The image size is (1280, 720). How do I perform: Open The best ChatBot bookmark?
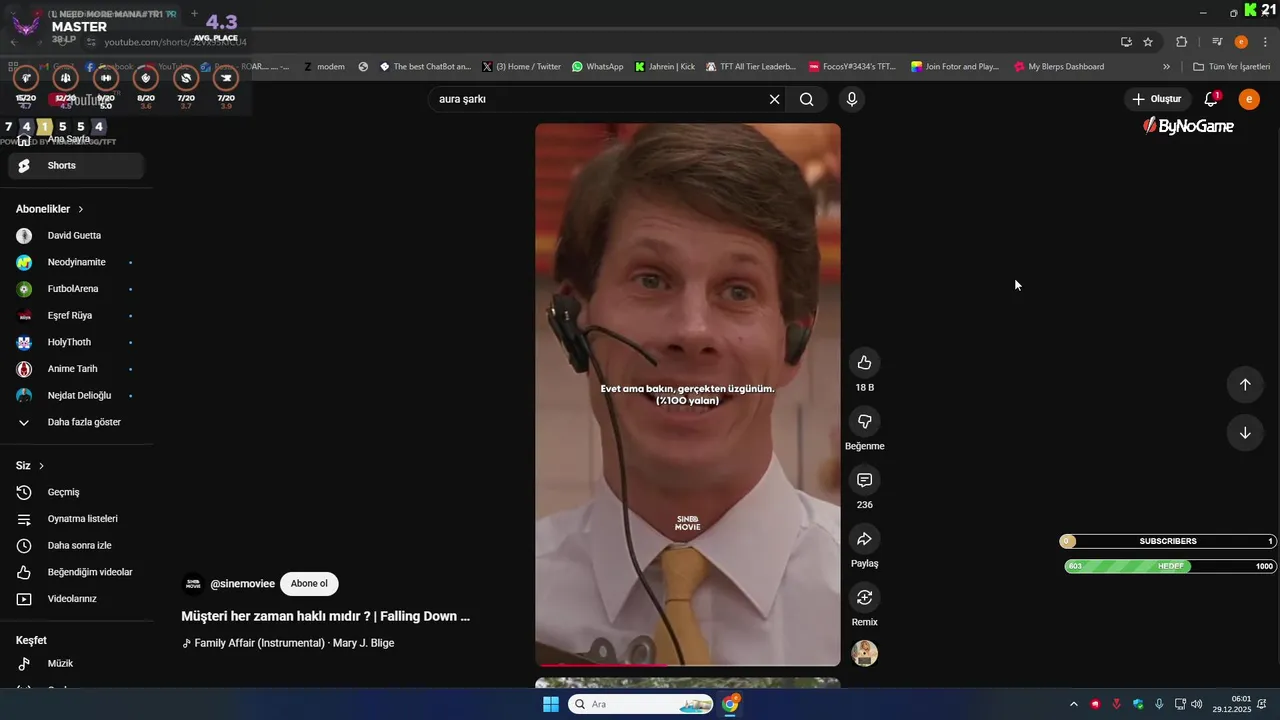pos(425,67)
